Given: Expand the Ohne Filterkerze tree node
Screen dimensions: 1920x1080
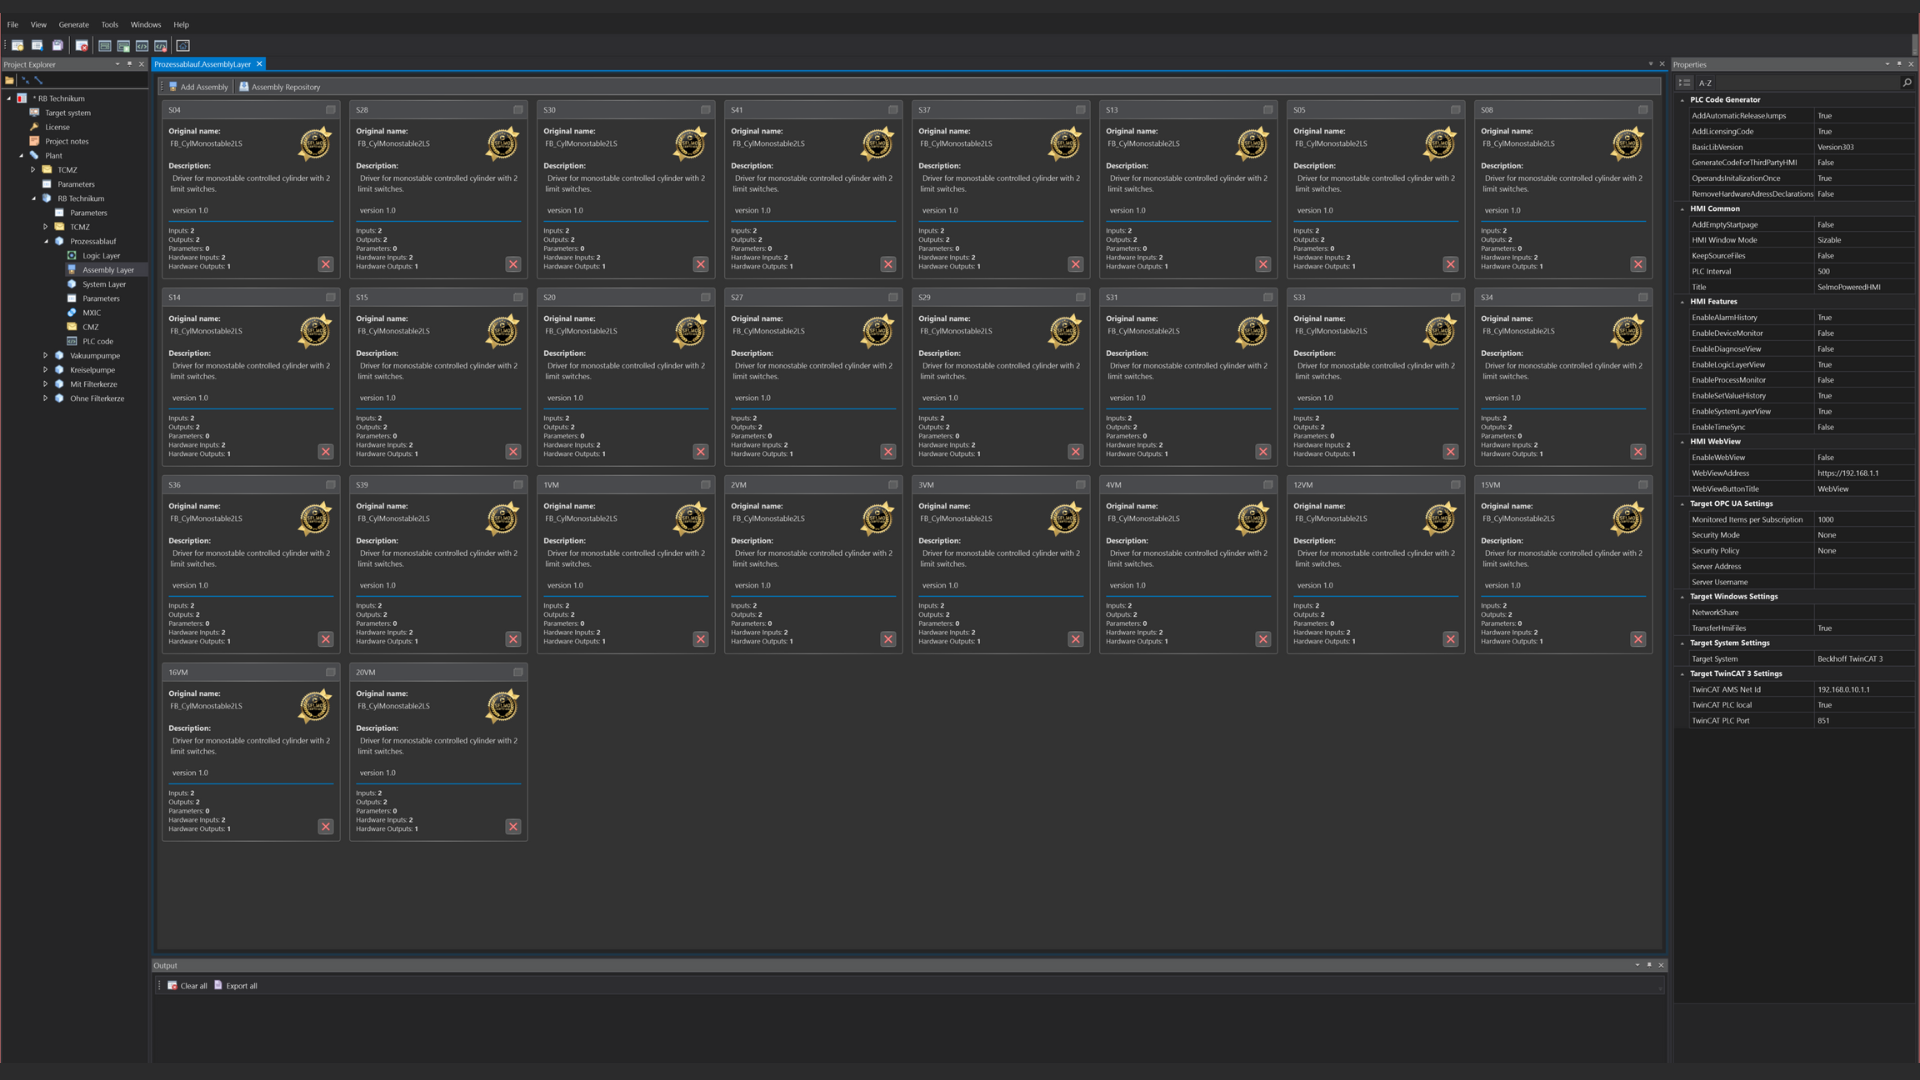Looking at the screenshot, I should click(45, 398).
